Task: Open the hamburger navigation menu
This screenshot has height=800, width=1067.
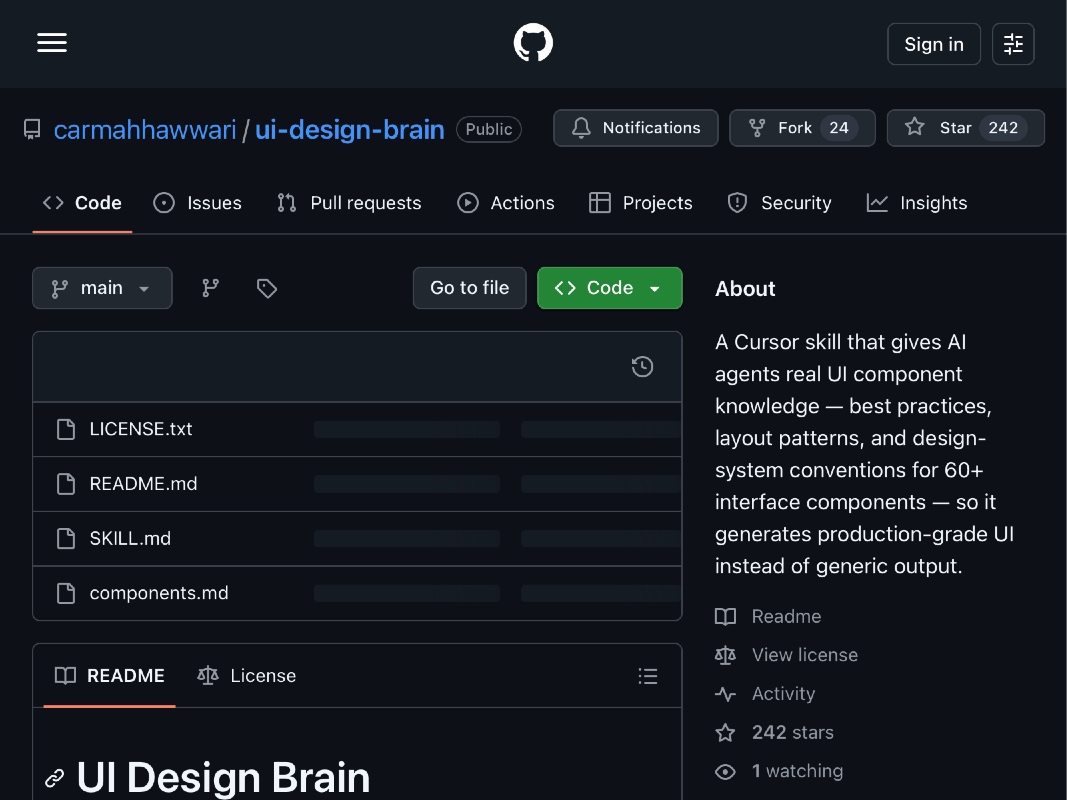Action: point(52,43)
